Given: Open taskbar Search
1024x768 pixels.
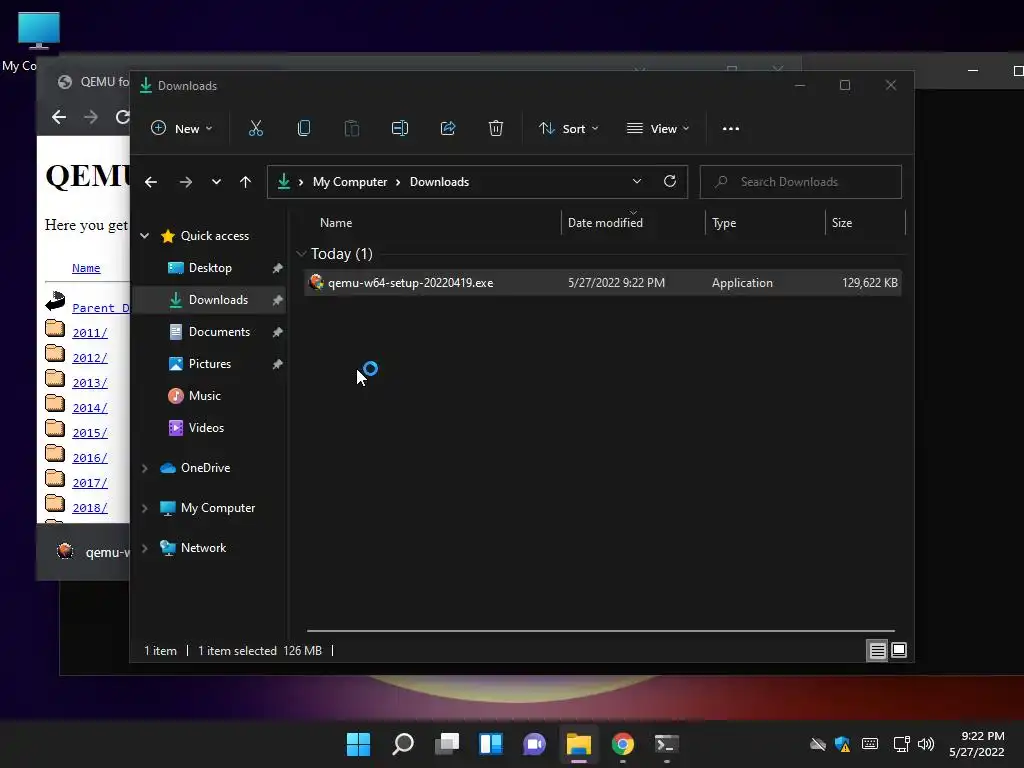Looking at the screenshot, I should [x=403, y=744].
